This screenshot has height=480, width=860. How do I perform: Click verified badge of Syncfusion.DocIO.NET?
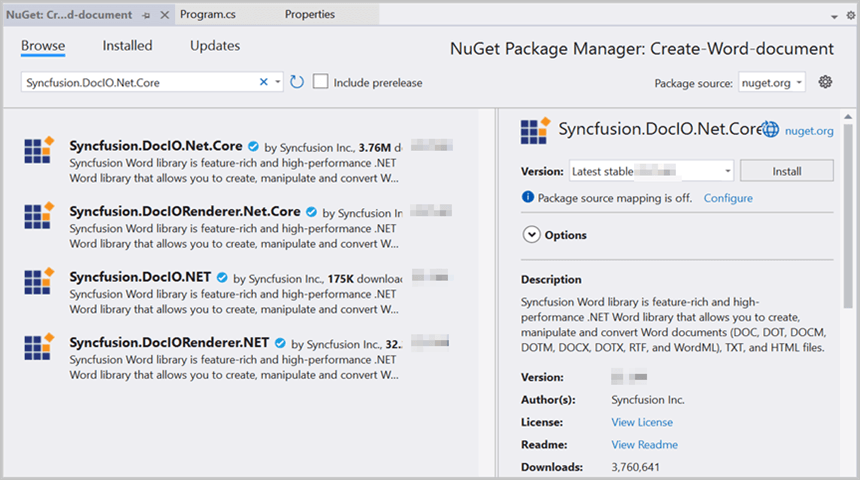222,278
